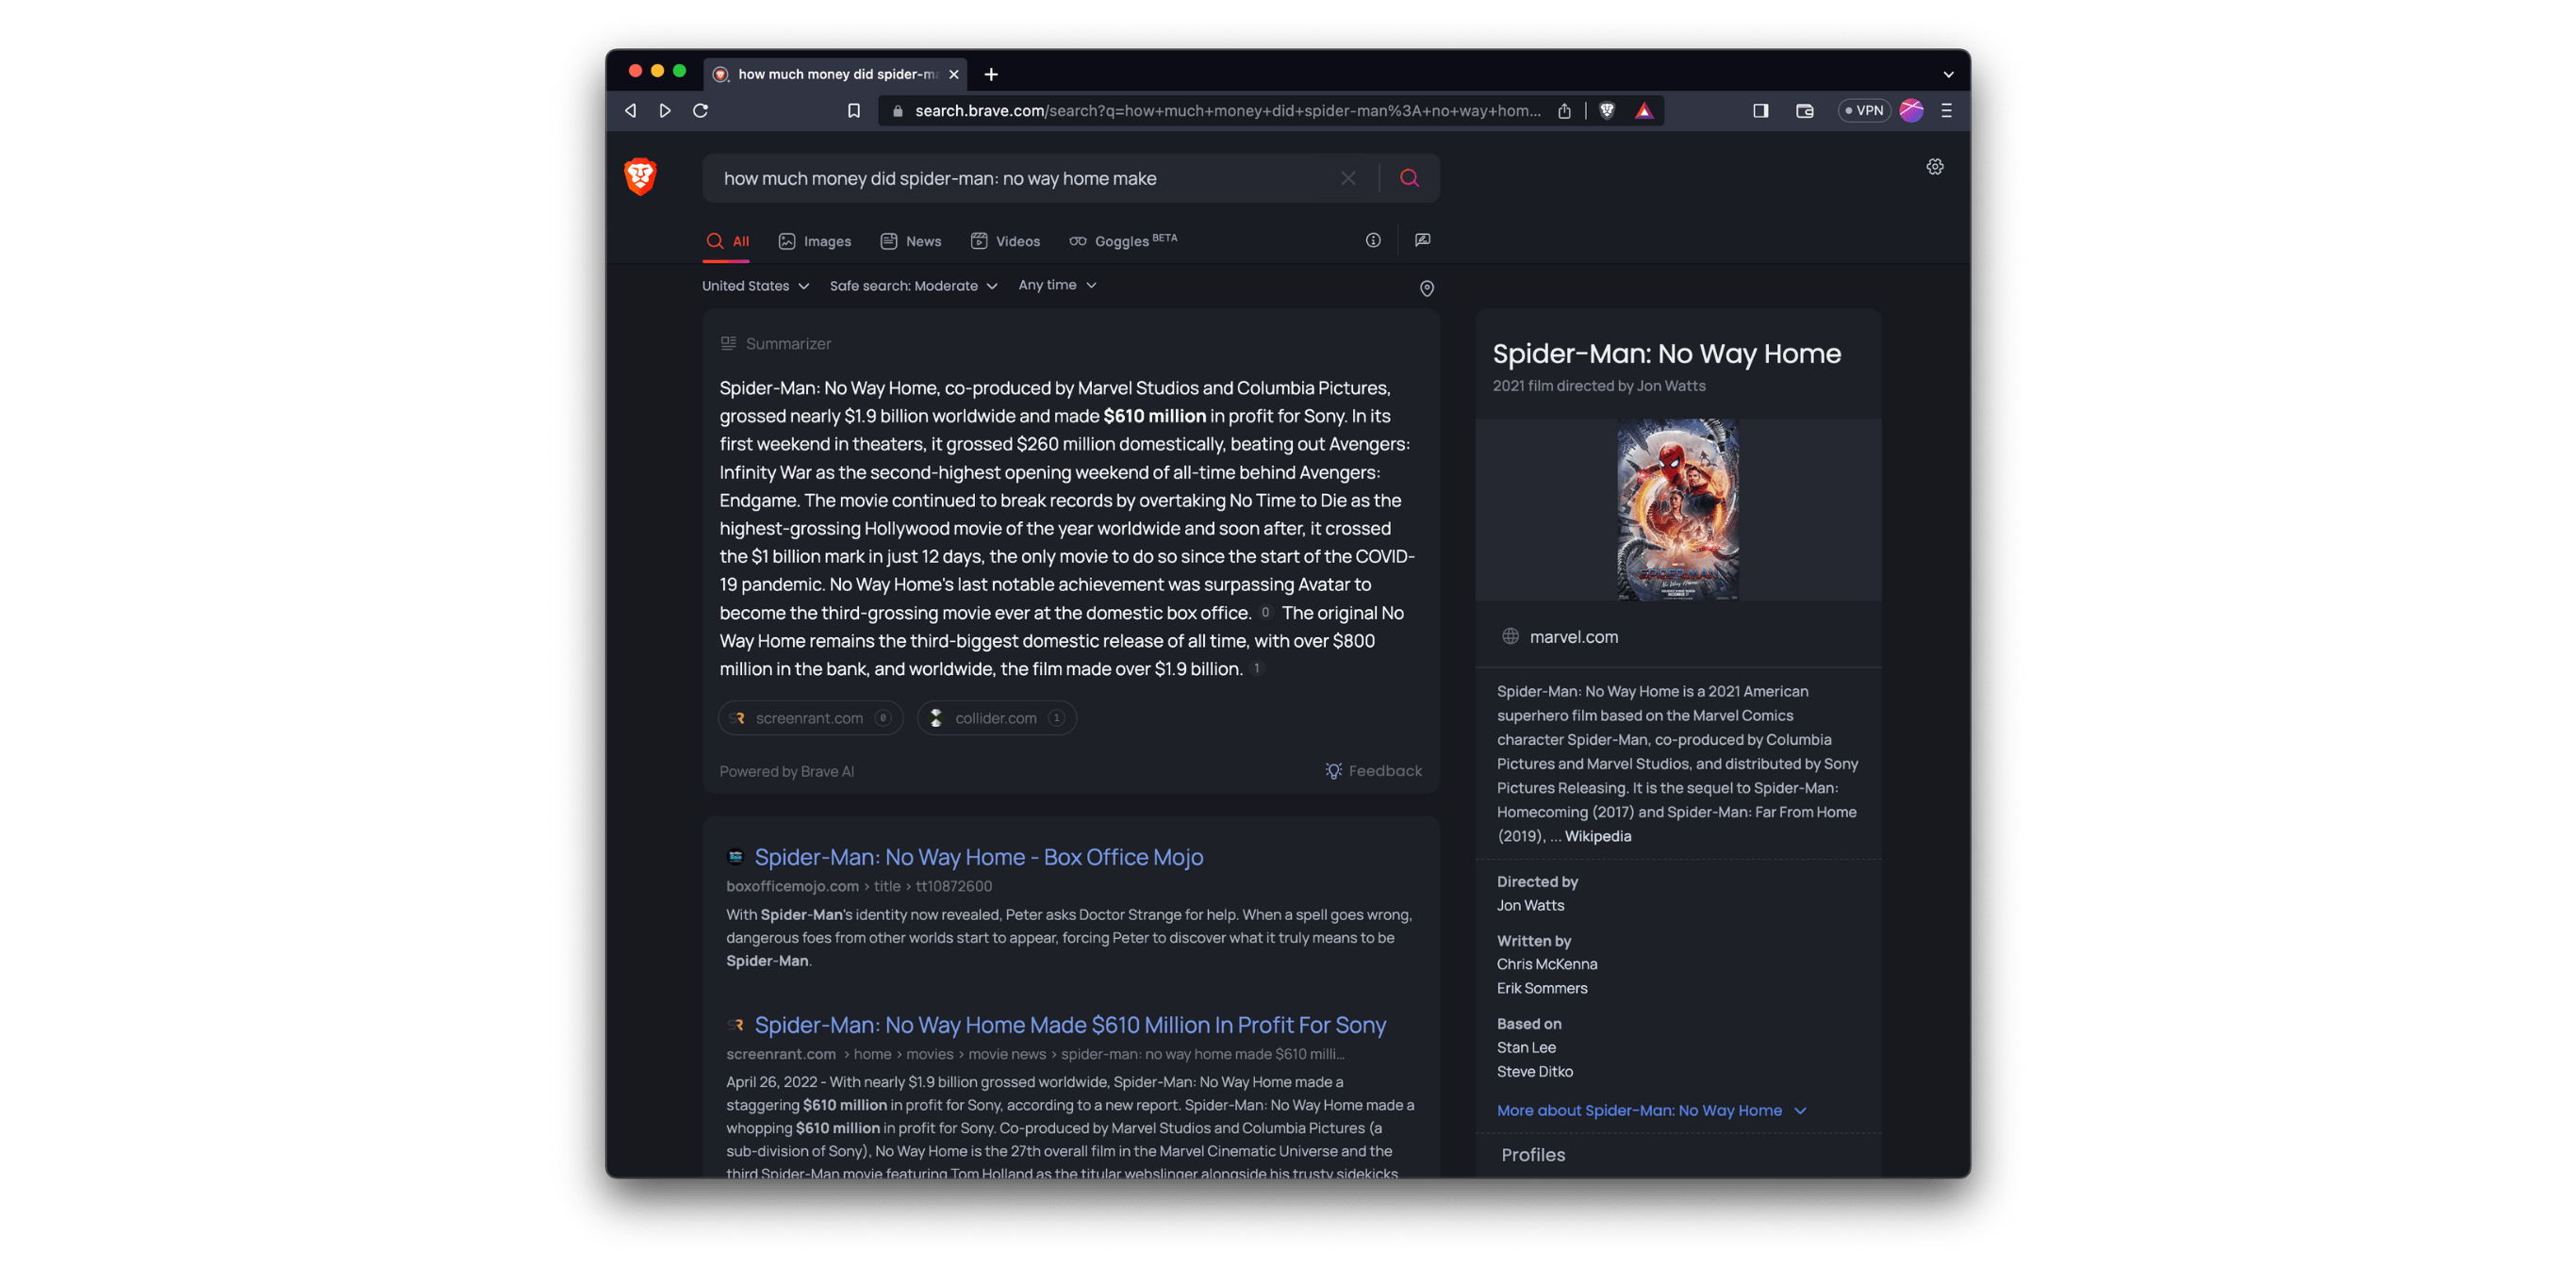Open the Any time filter dropdown
The height and width of the screenshot is (1267, 2576).
tap(1057, 285)
